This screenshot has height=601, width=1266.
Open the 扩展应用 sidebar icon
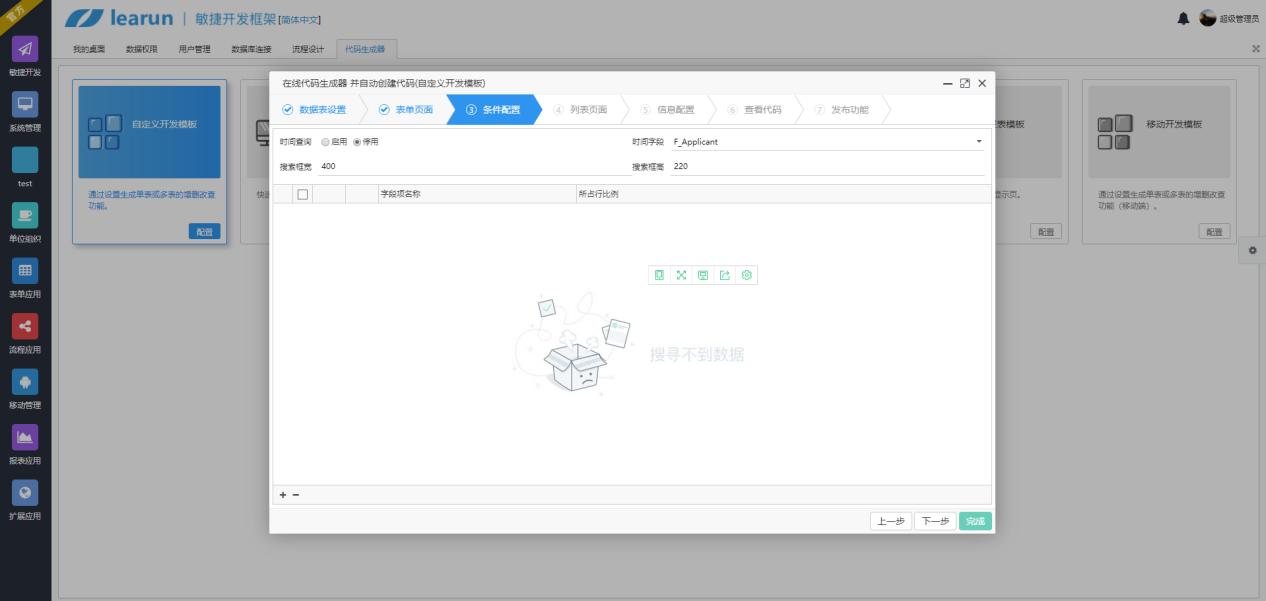25,493
